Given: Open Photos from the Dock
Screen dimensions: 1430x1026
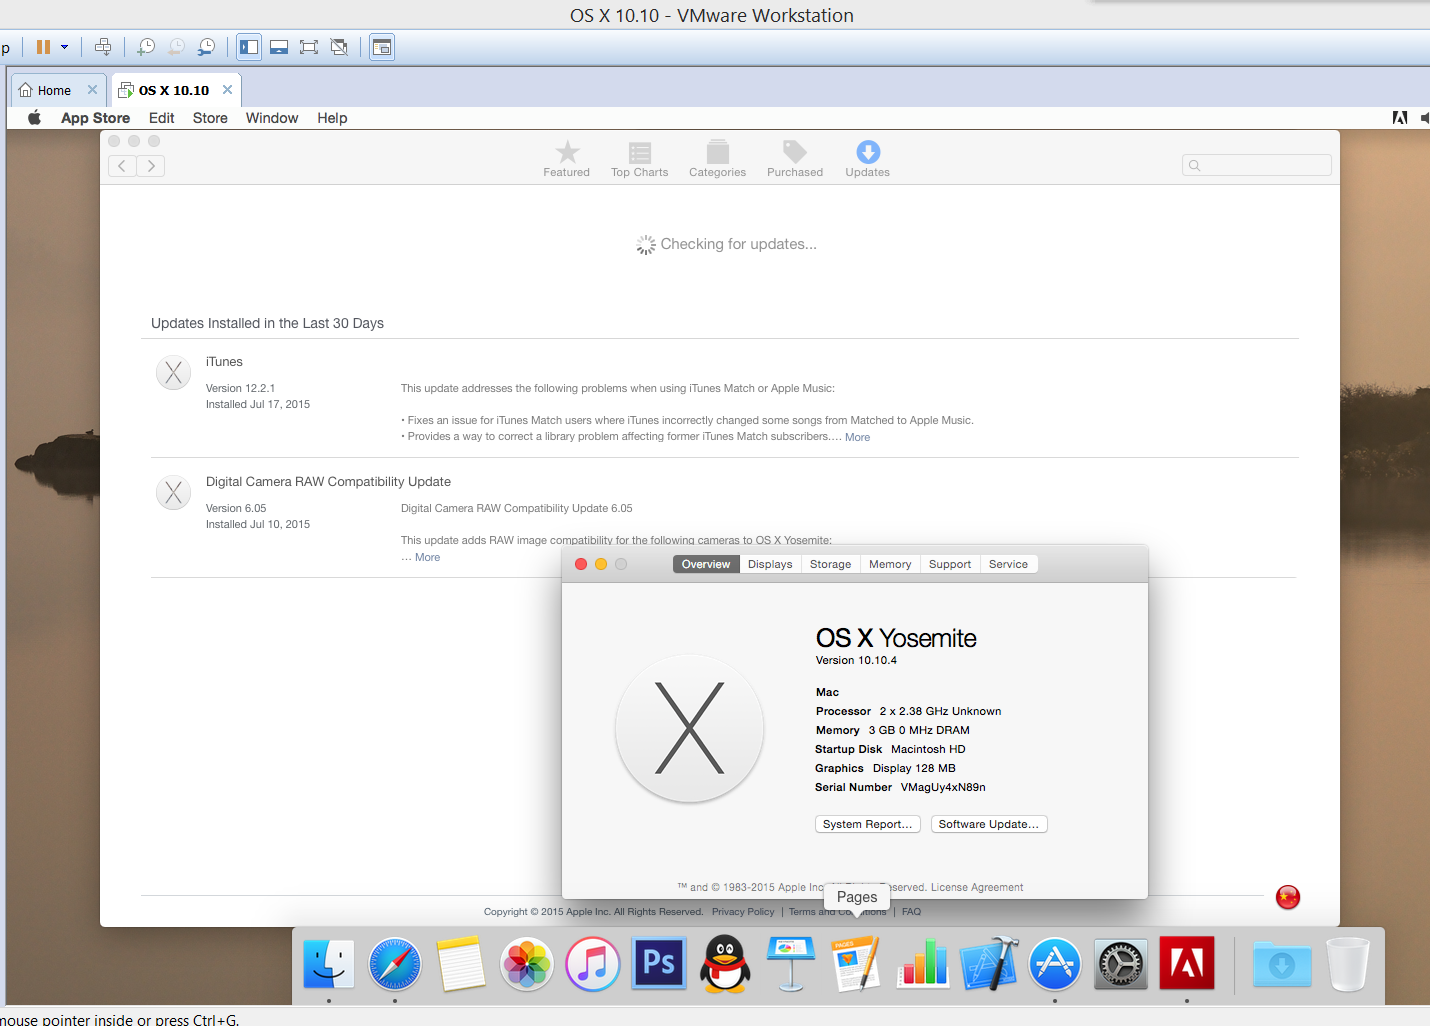Looking at the screenshot, I should coord(527,964).
